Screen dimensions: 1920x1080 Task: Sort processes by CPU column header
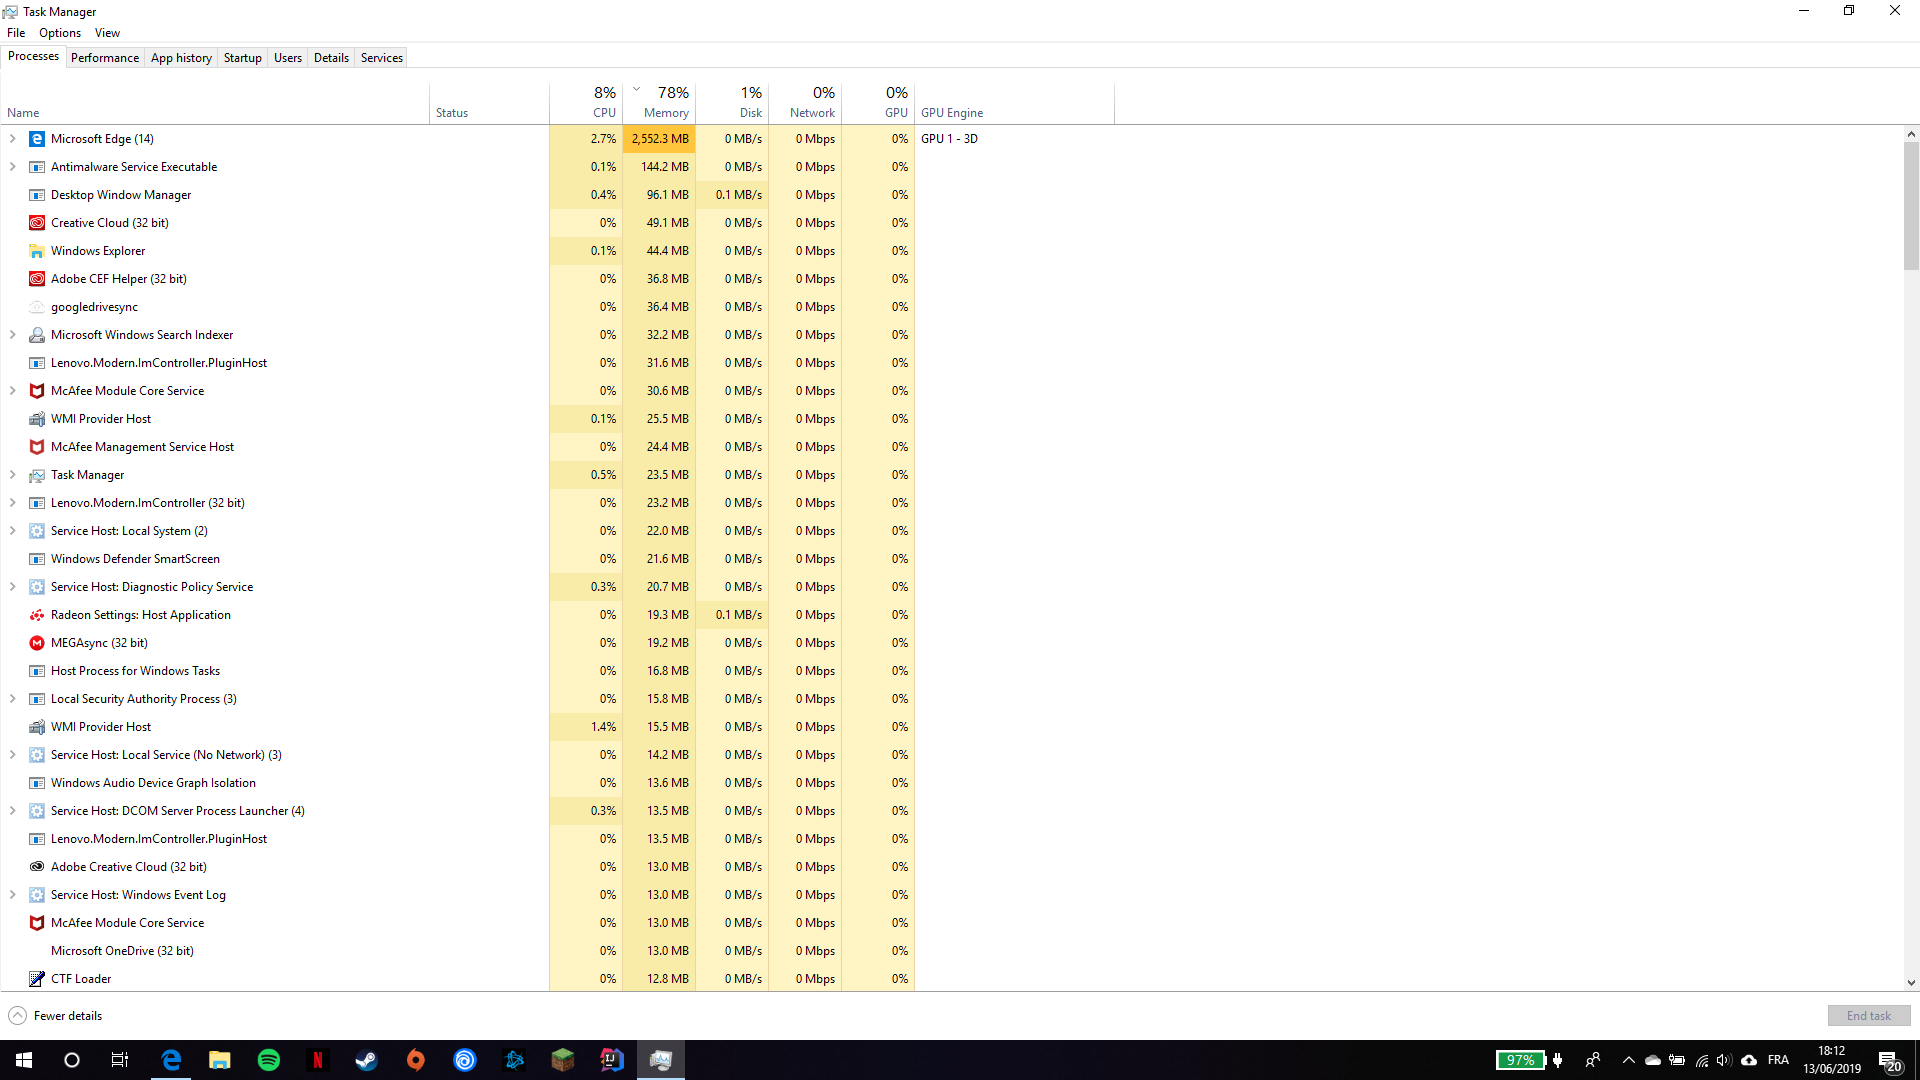click(586, 103)
